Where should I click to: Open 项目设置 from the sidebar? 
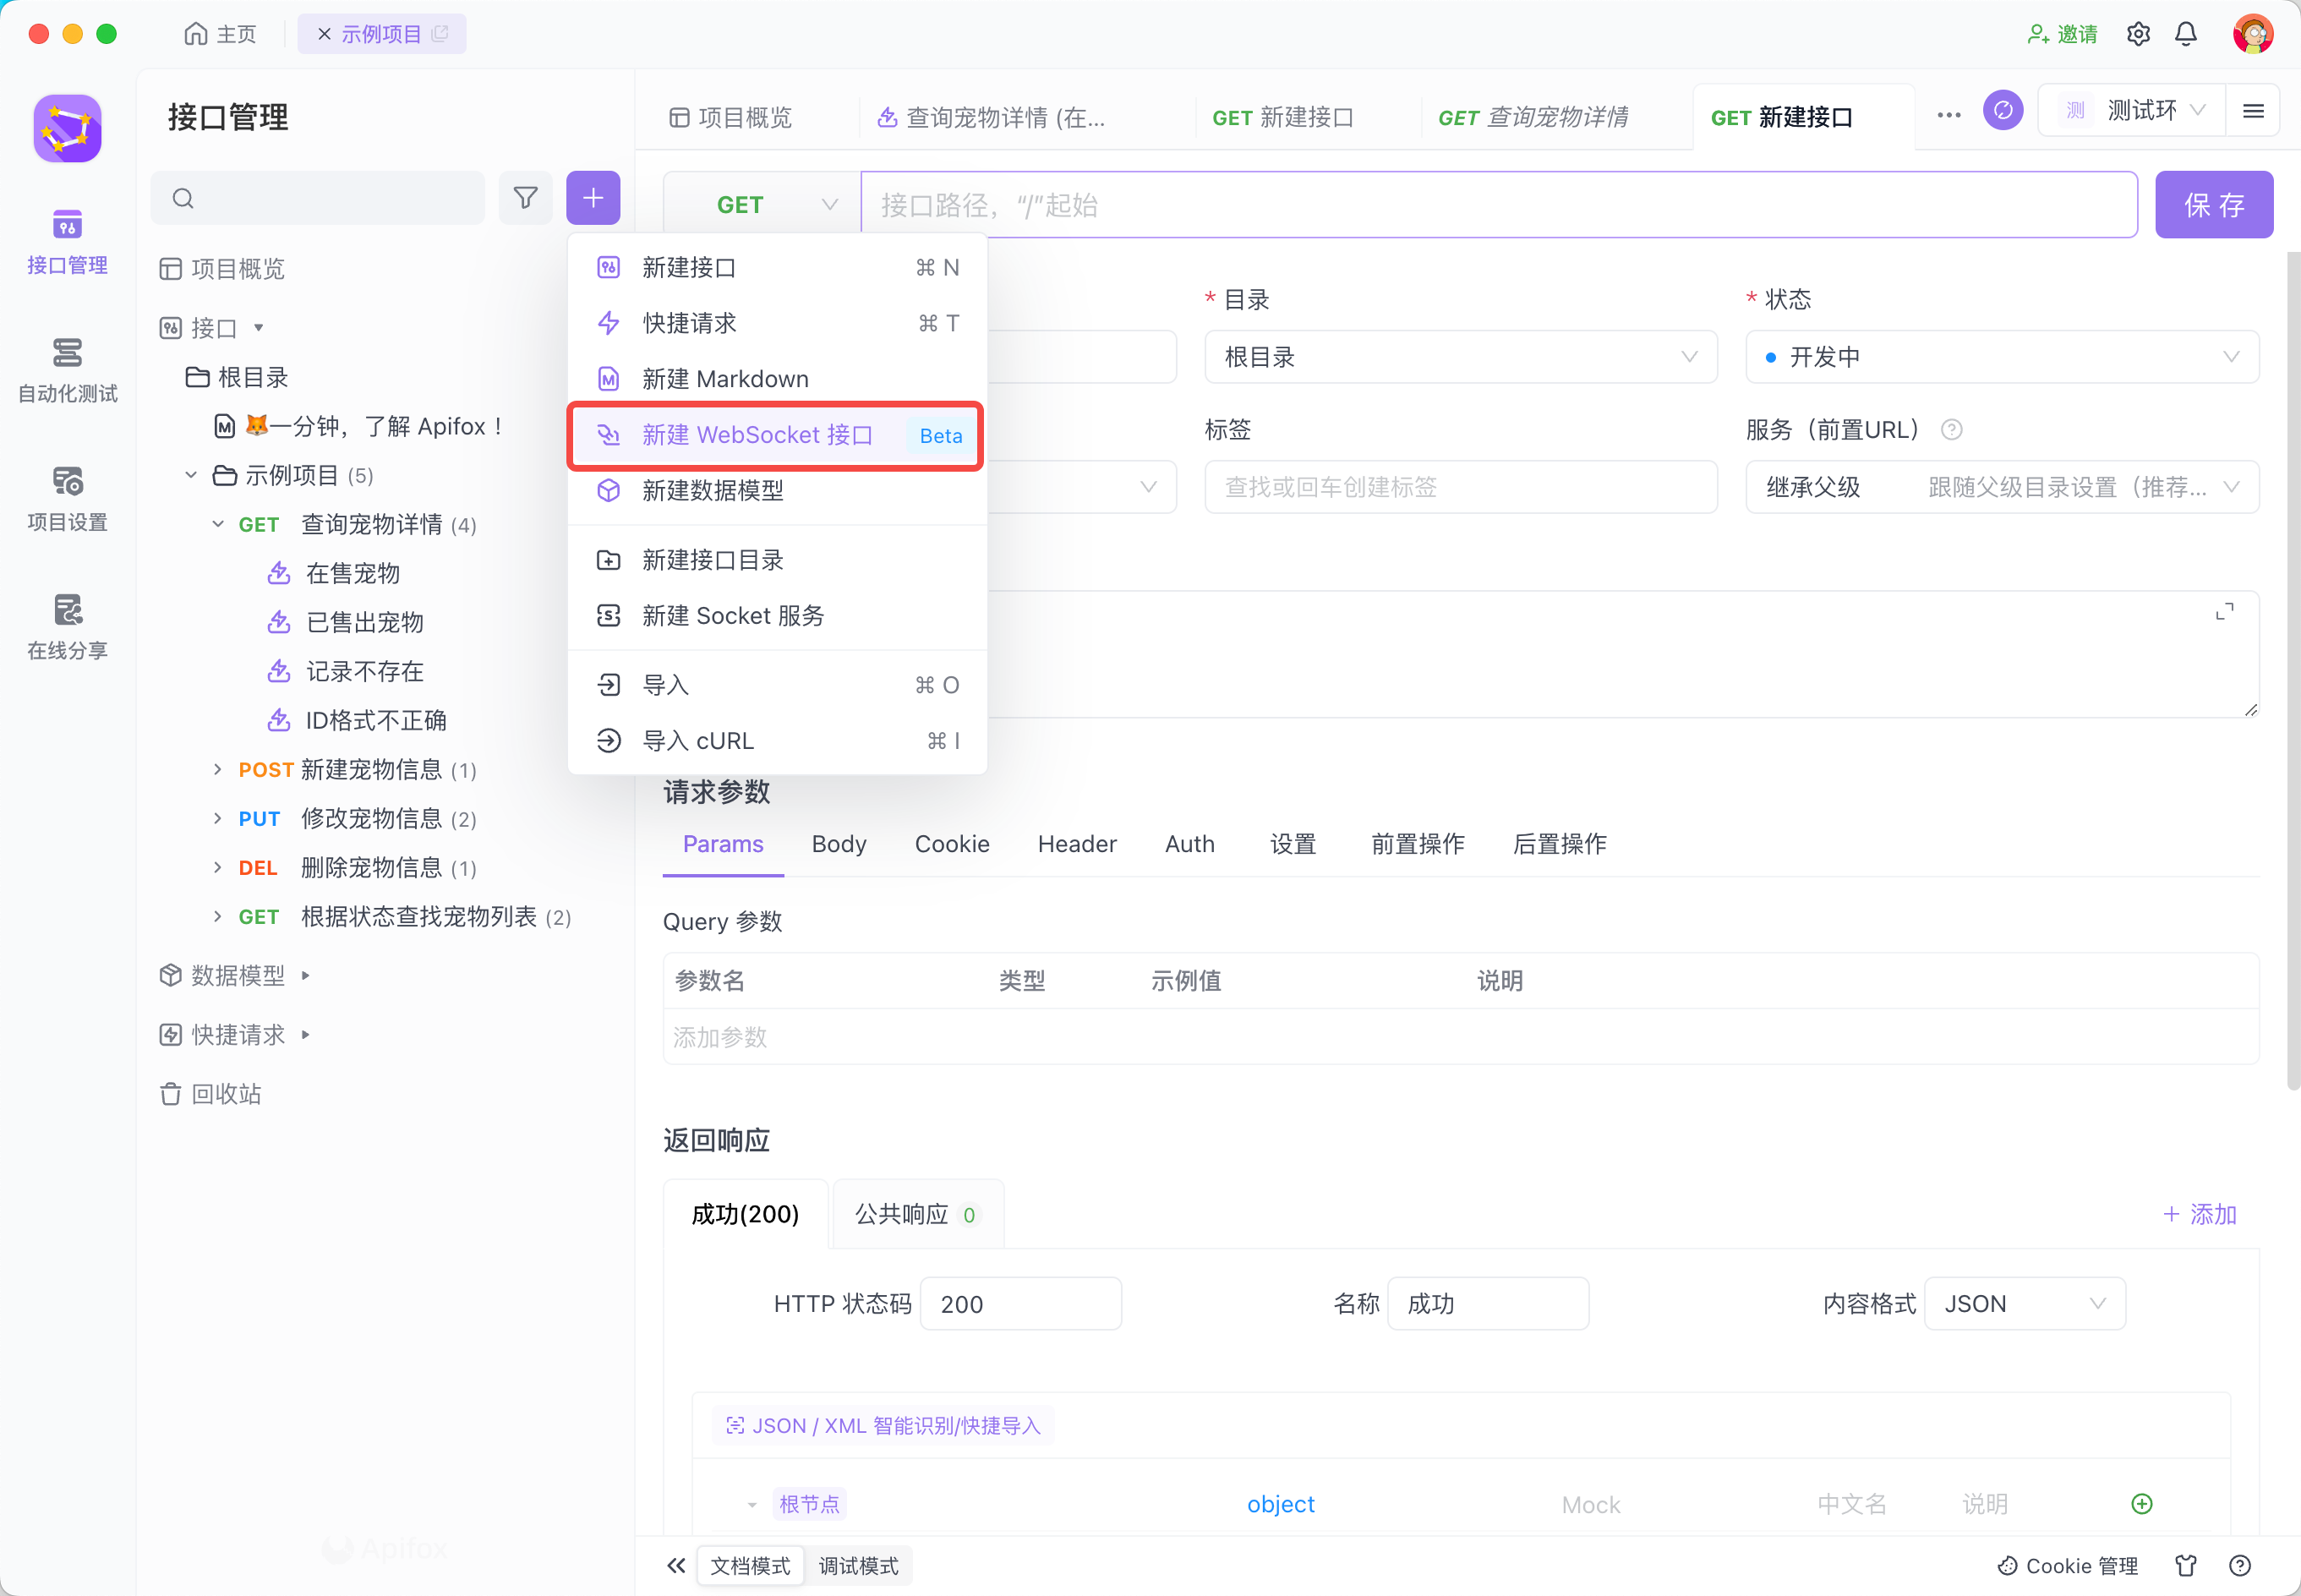pyautogui.click(x=66, y=497)
